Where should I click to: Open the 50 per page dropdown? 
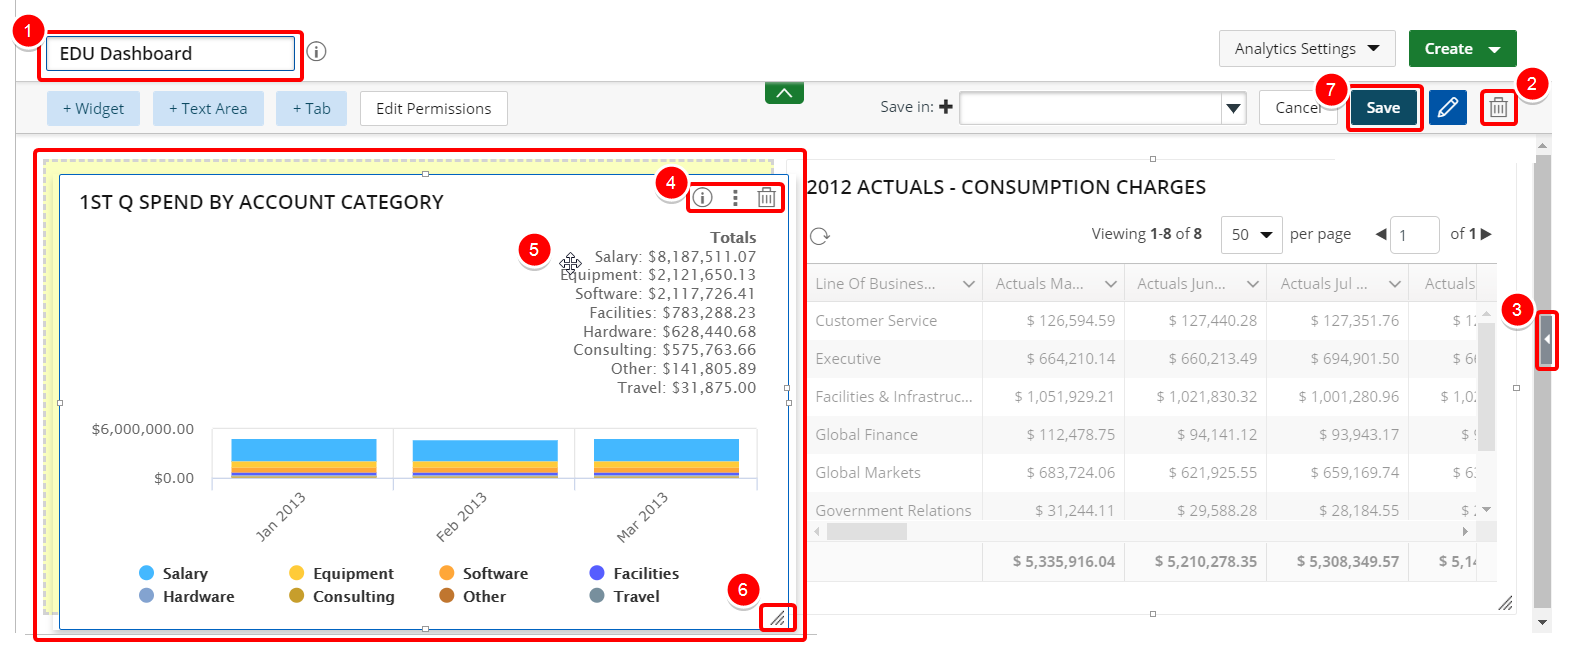click(1251, 234)
